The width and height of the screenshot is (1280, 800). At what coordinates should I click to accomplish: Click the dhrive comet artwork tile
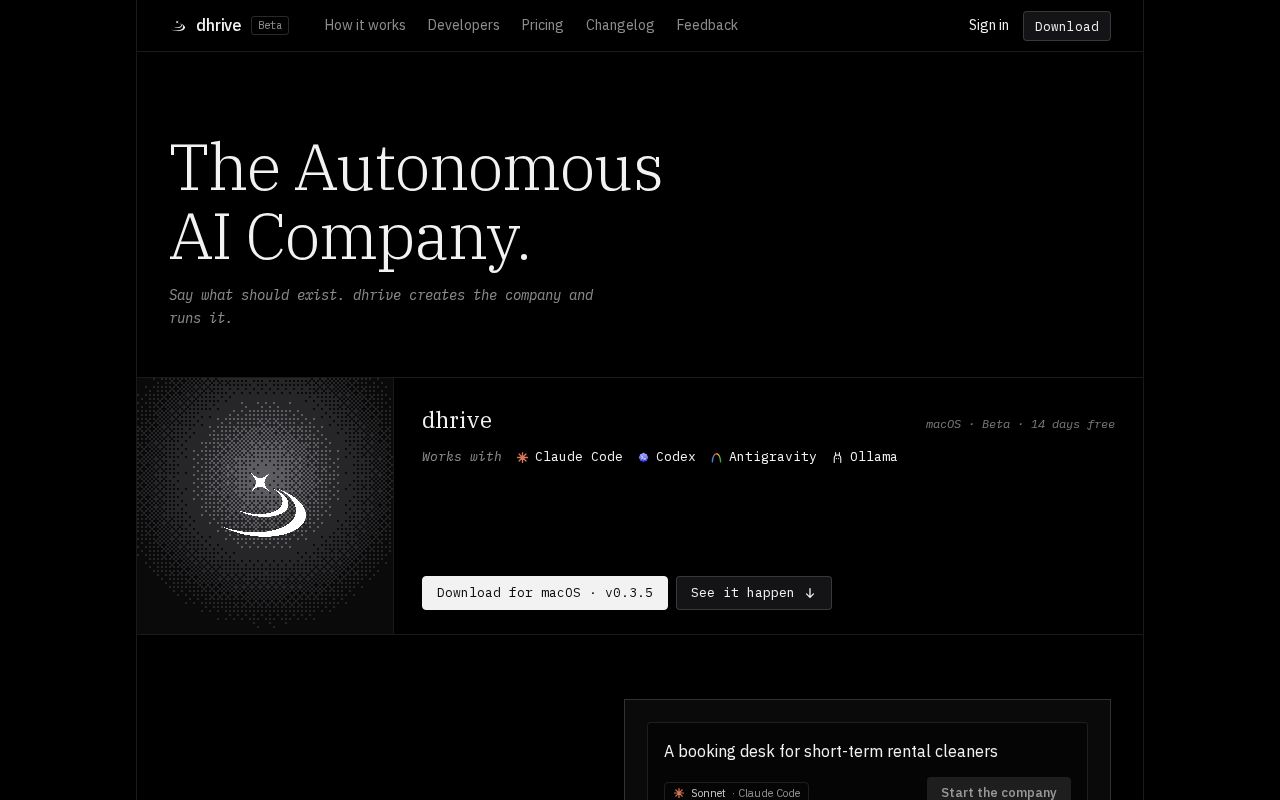click(265, 506)
